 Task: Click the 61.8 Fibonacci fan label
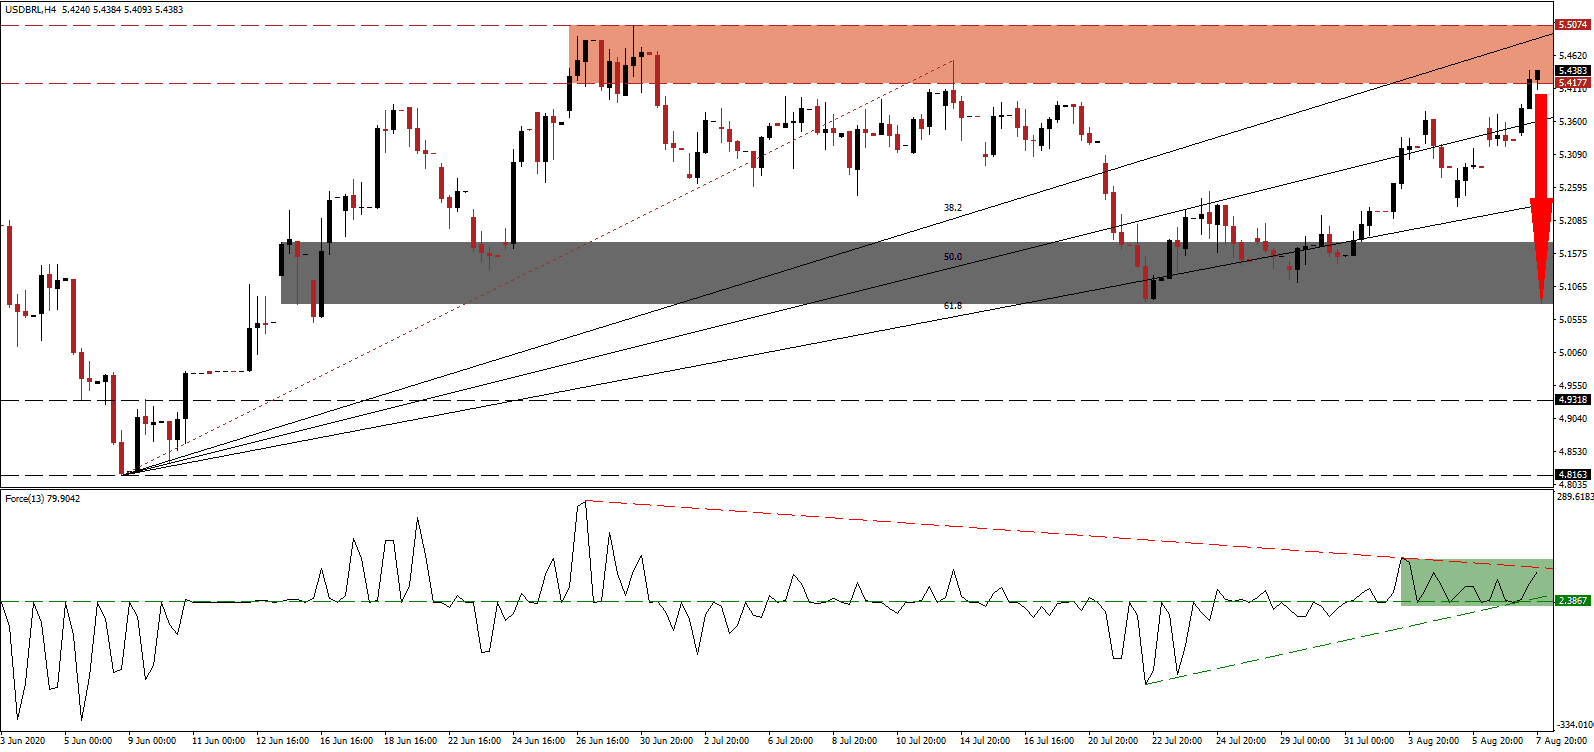coord(952,306)
